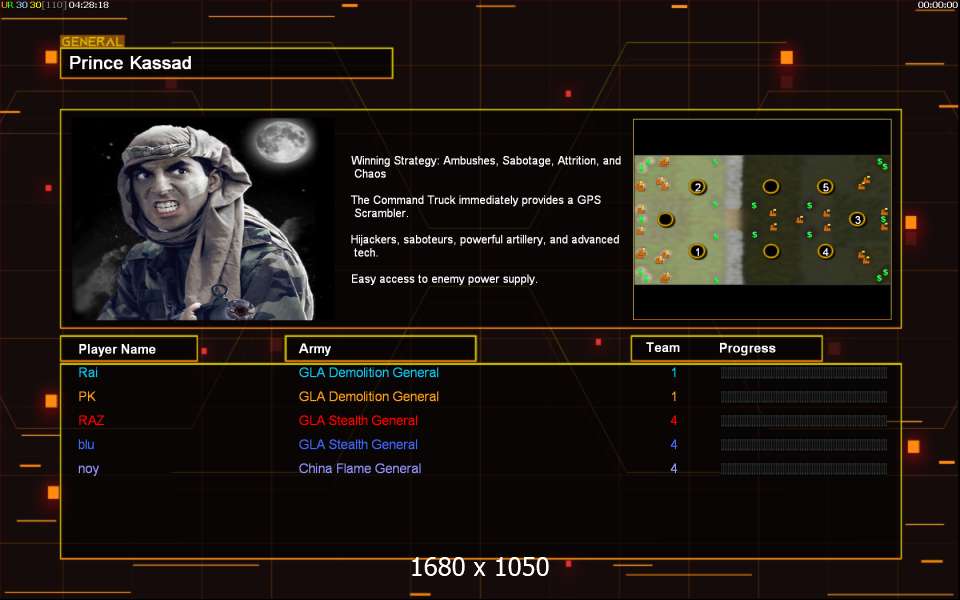This screenshot has width=960, height=600.
Task: Click blu's GLA Stealth General army
Action: coord(358,445)
